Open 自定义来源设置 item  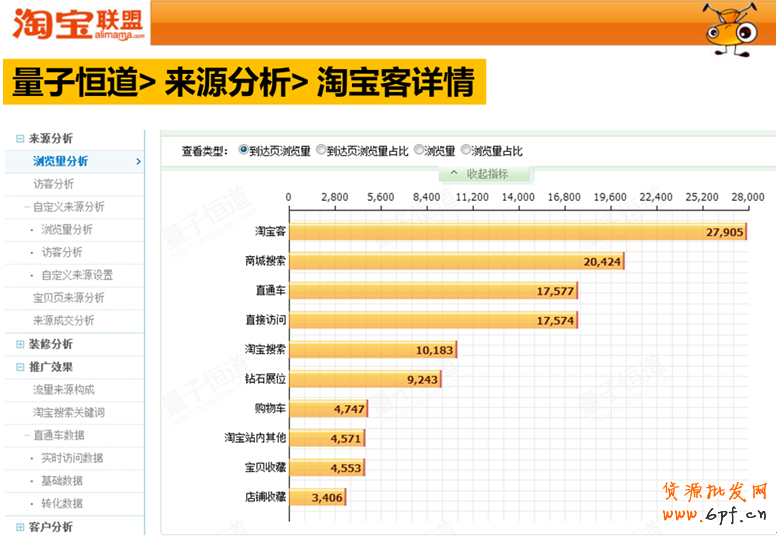(77, 275)
